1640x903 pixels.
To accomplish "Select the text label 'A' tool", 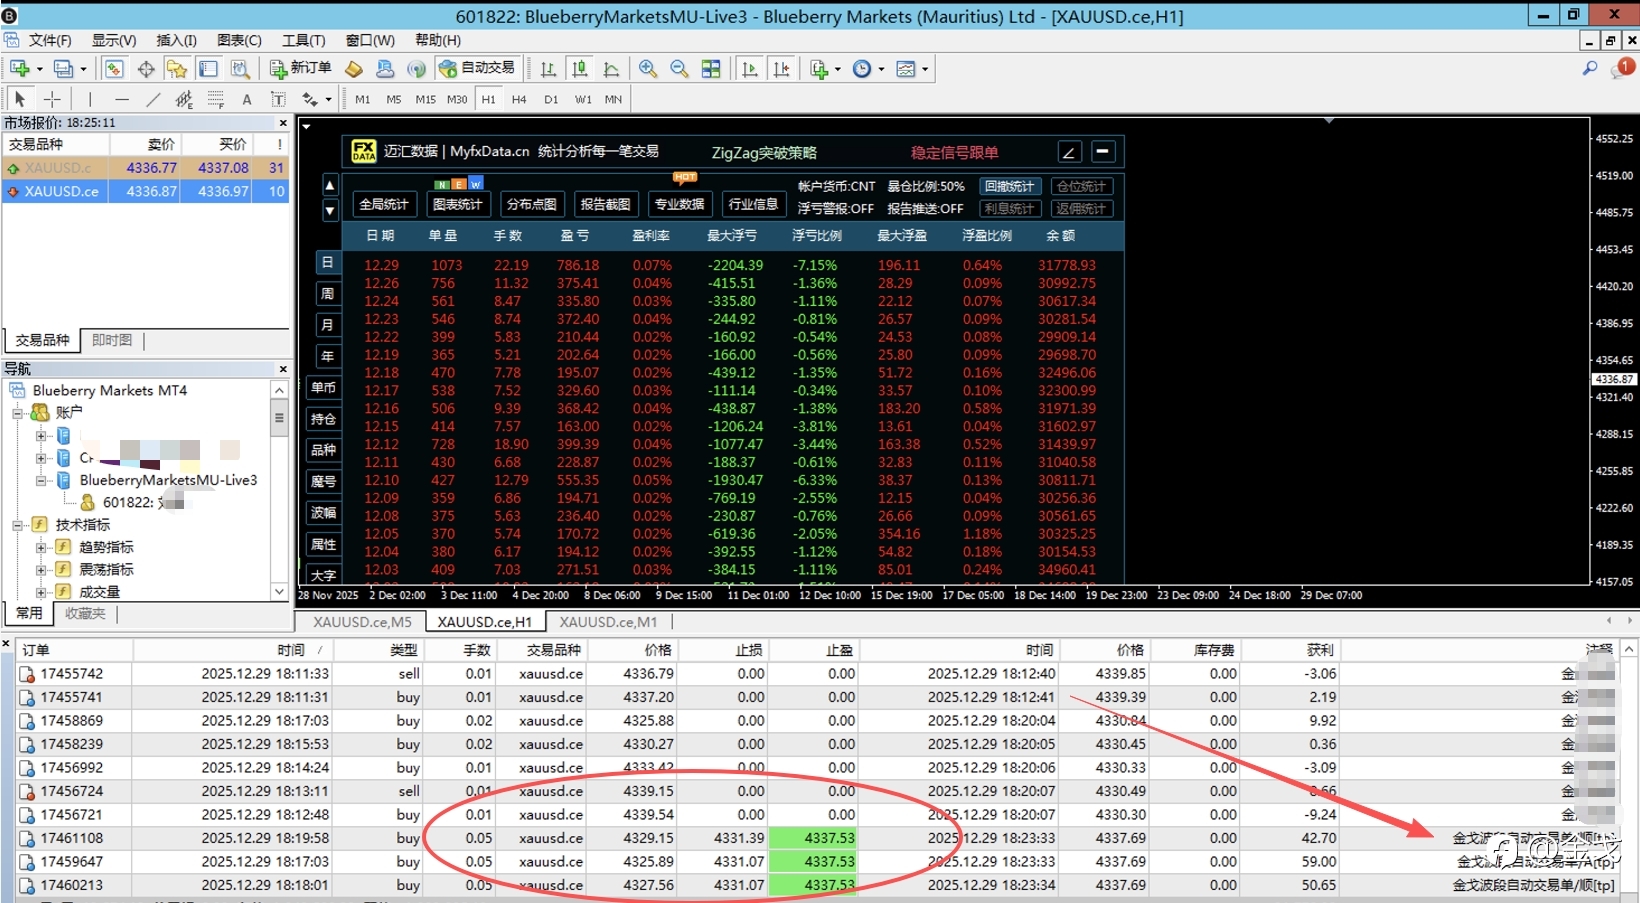I will click(x=247, y=99).
